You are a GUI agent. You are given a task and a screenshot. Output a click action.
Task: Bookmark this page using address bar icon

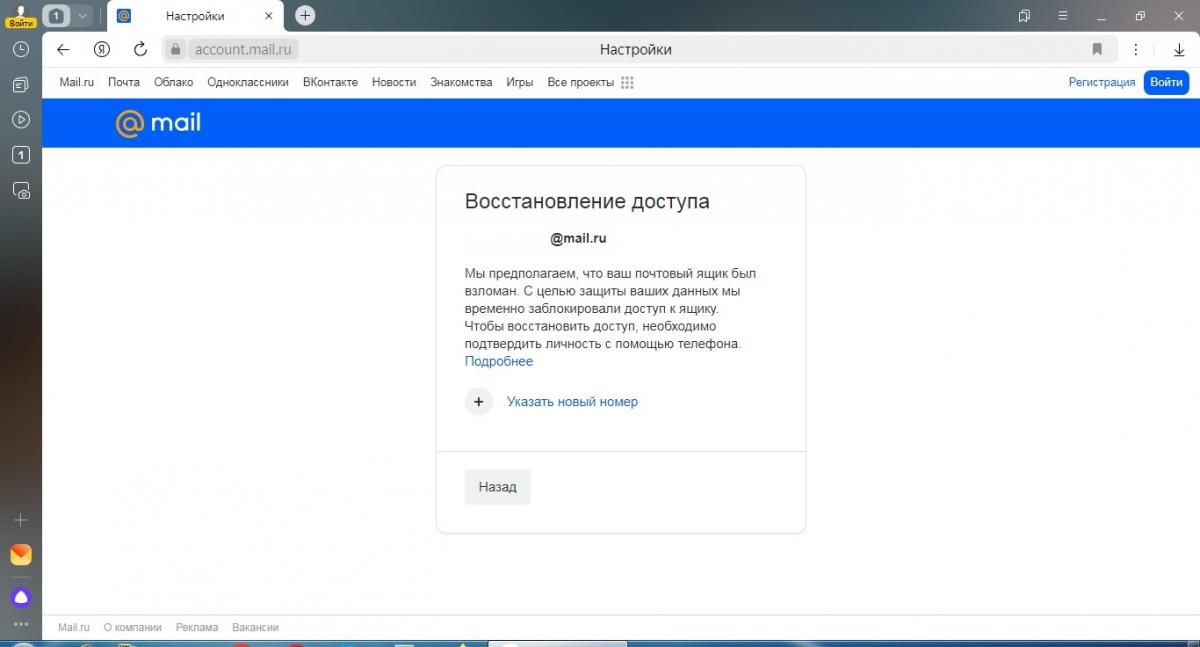pos(1097,49)
